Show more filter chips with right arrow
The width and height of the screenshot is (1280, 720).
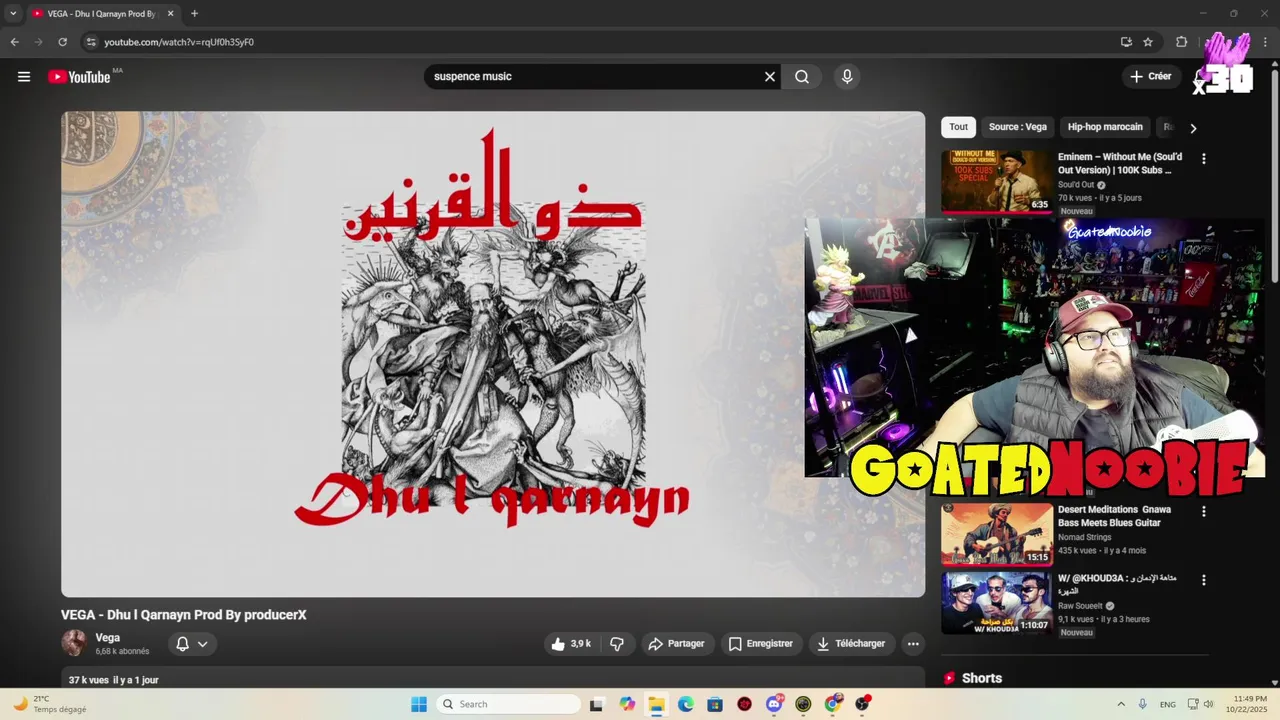(1193, 128)
